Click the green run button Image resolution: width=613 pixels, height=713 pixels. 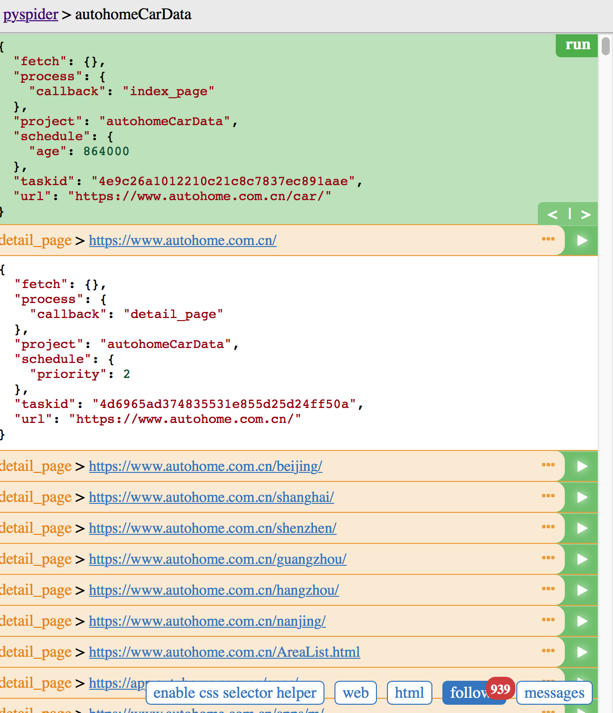(577, 45)
